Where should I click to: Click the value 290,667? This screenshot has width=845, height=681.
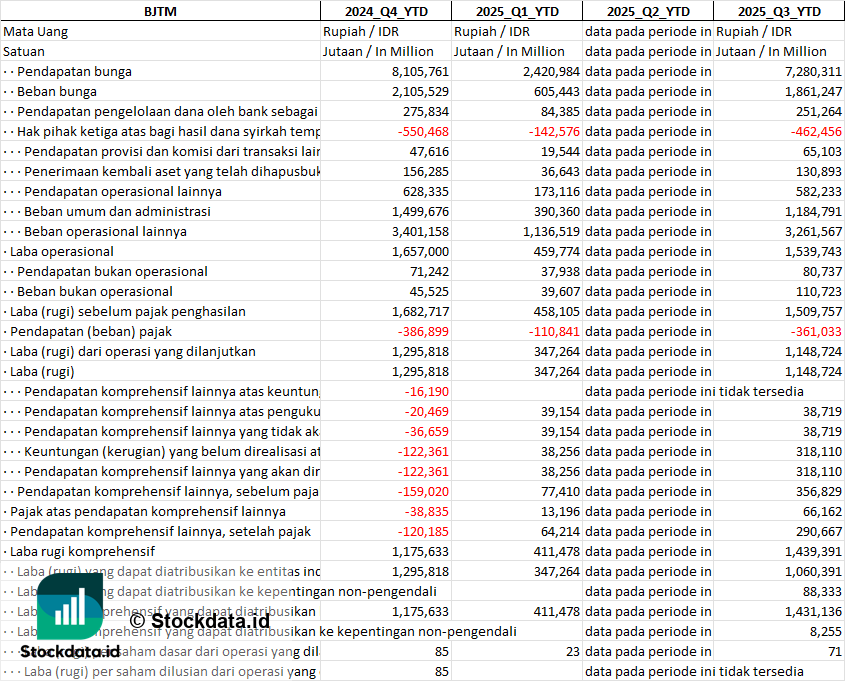tap(819, 531)
